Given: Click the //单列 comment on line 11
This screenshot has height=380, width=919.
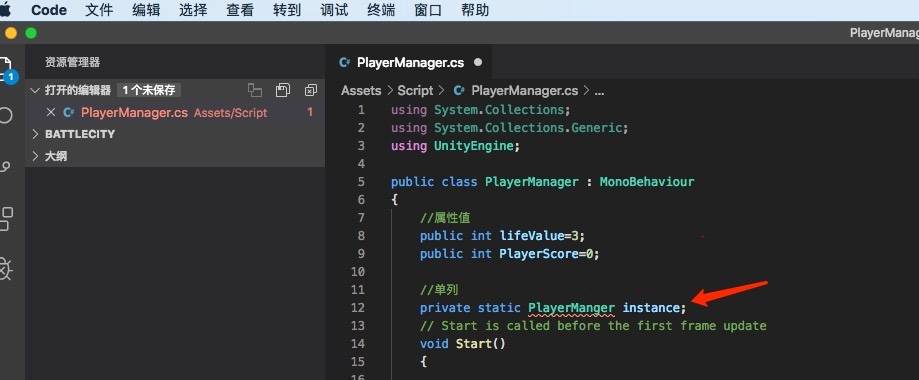Looking at the screenshot, I should (x=439, y=290).
